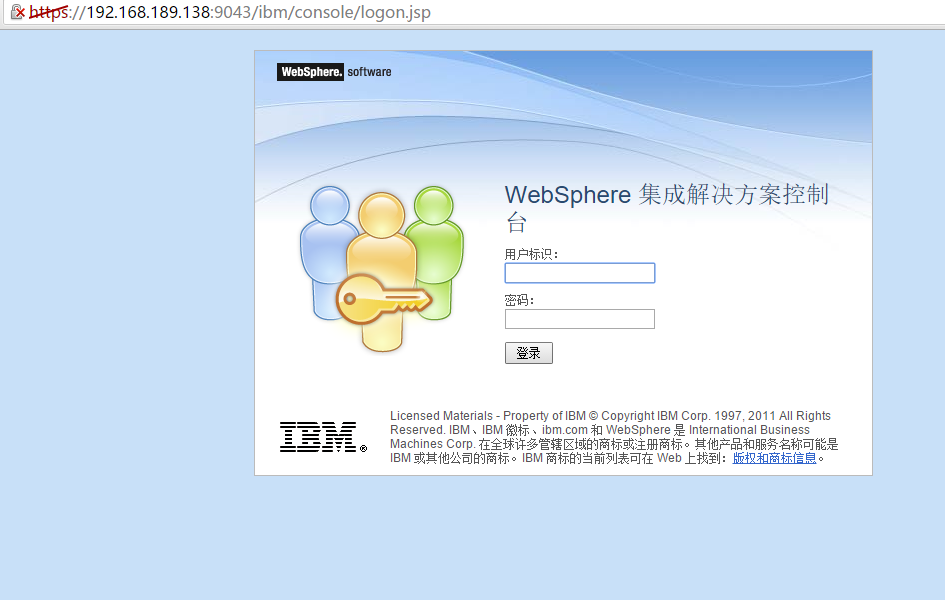Screen dimensions: 945x600
Task: Focus the 用户标识 user ID field
Action: pos(580,273)
